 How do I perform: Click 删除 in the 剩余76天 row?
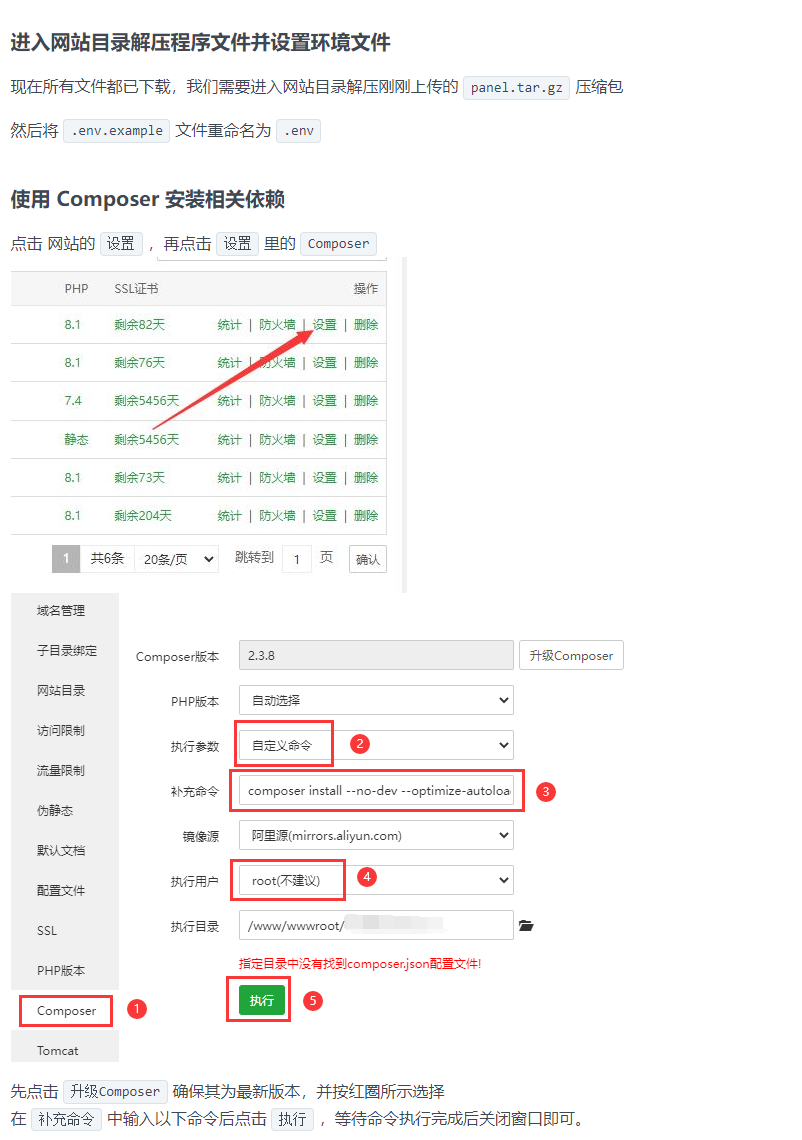coord(366,362)
